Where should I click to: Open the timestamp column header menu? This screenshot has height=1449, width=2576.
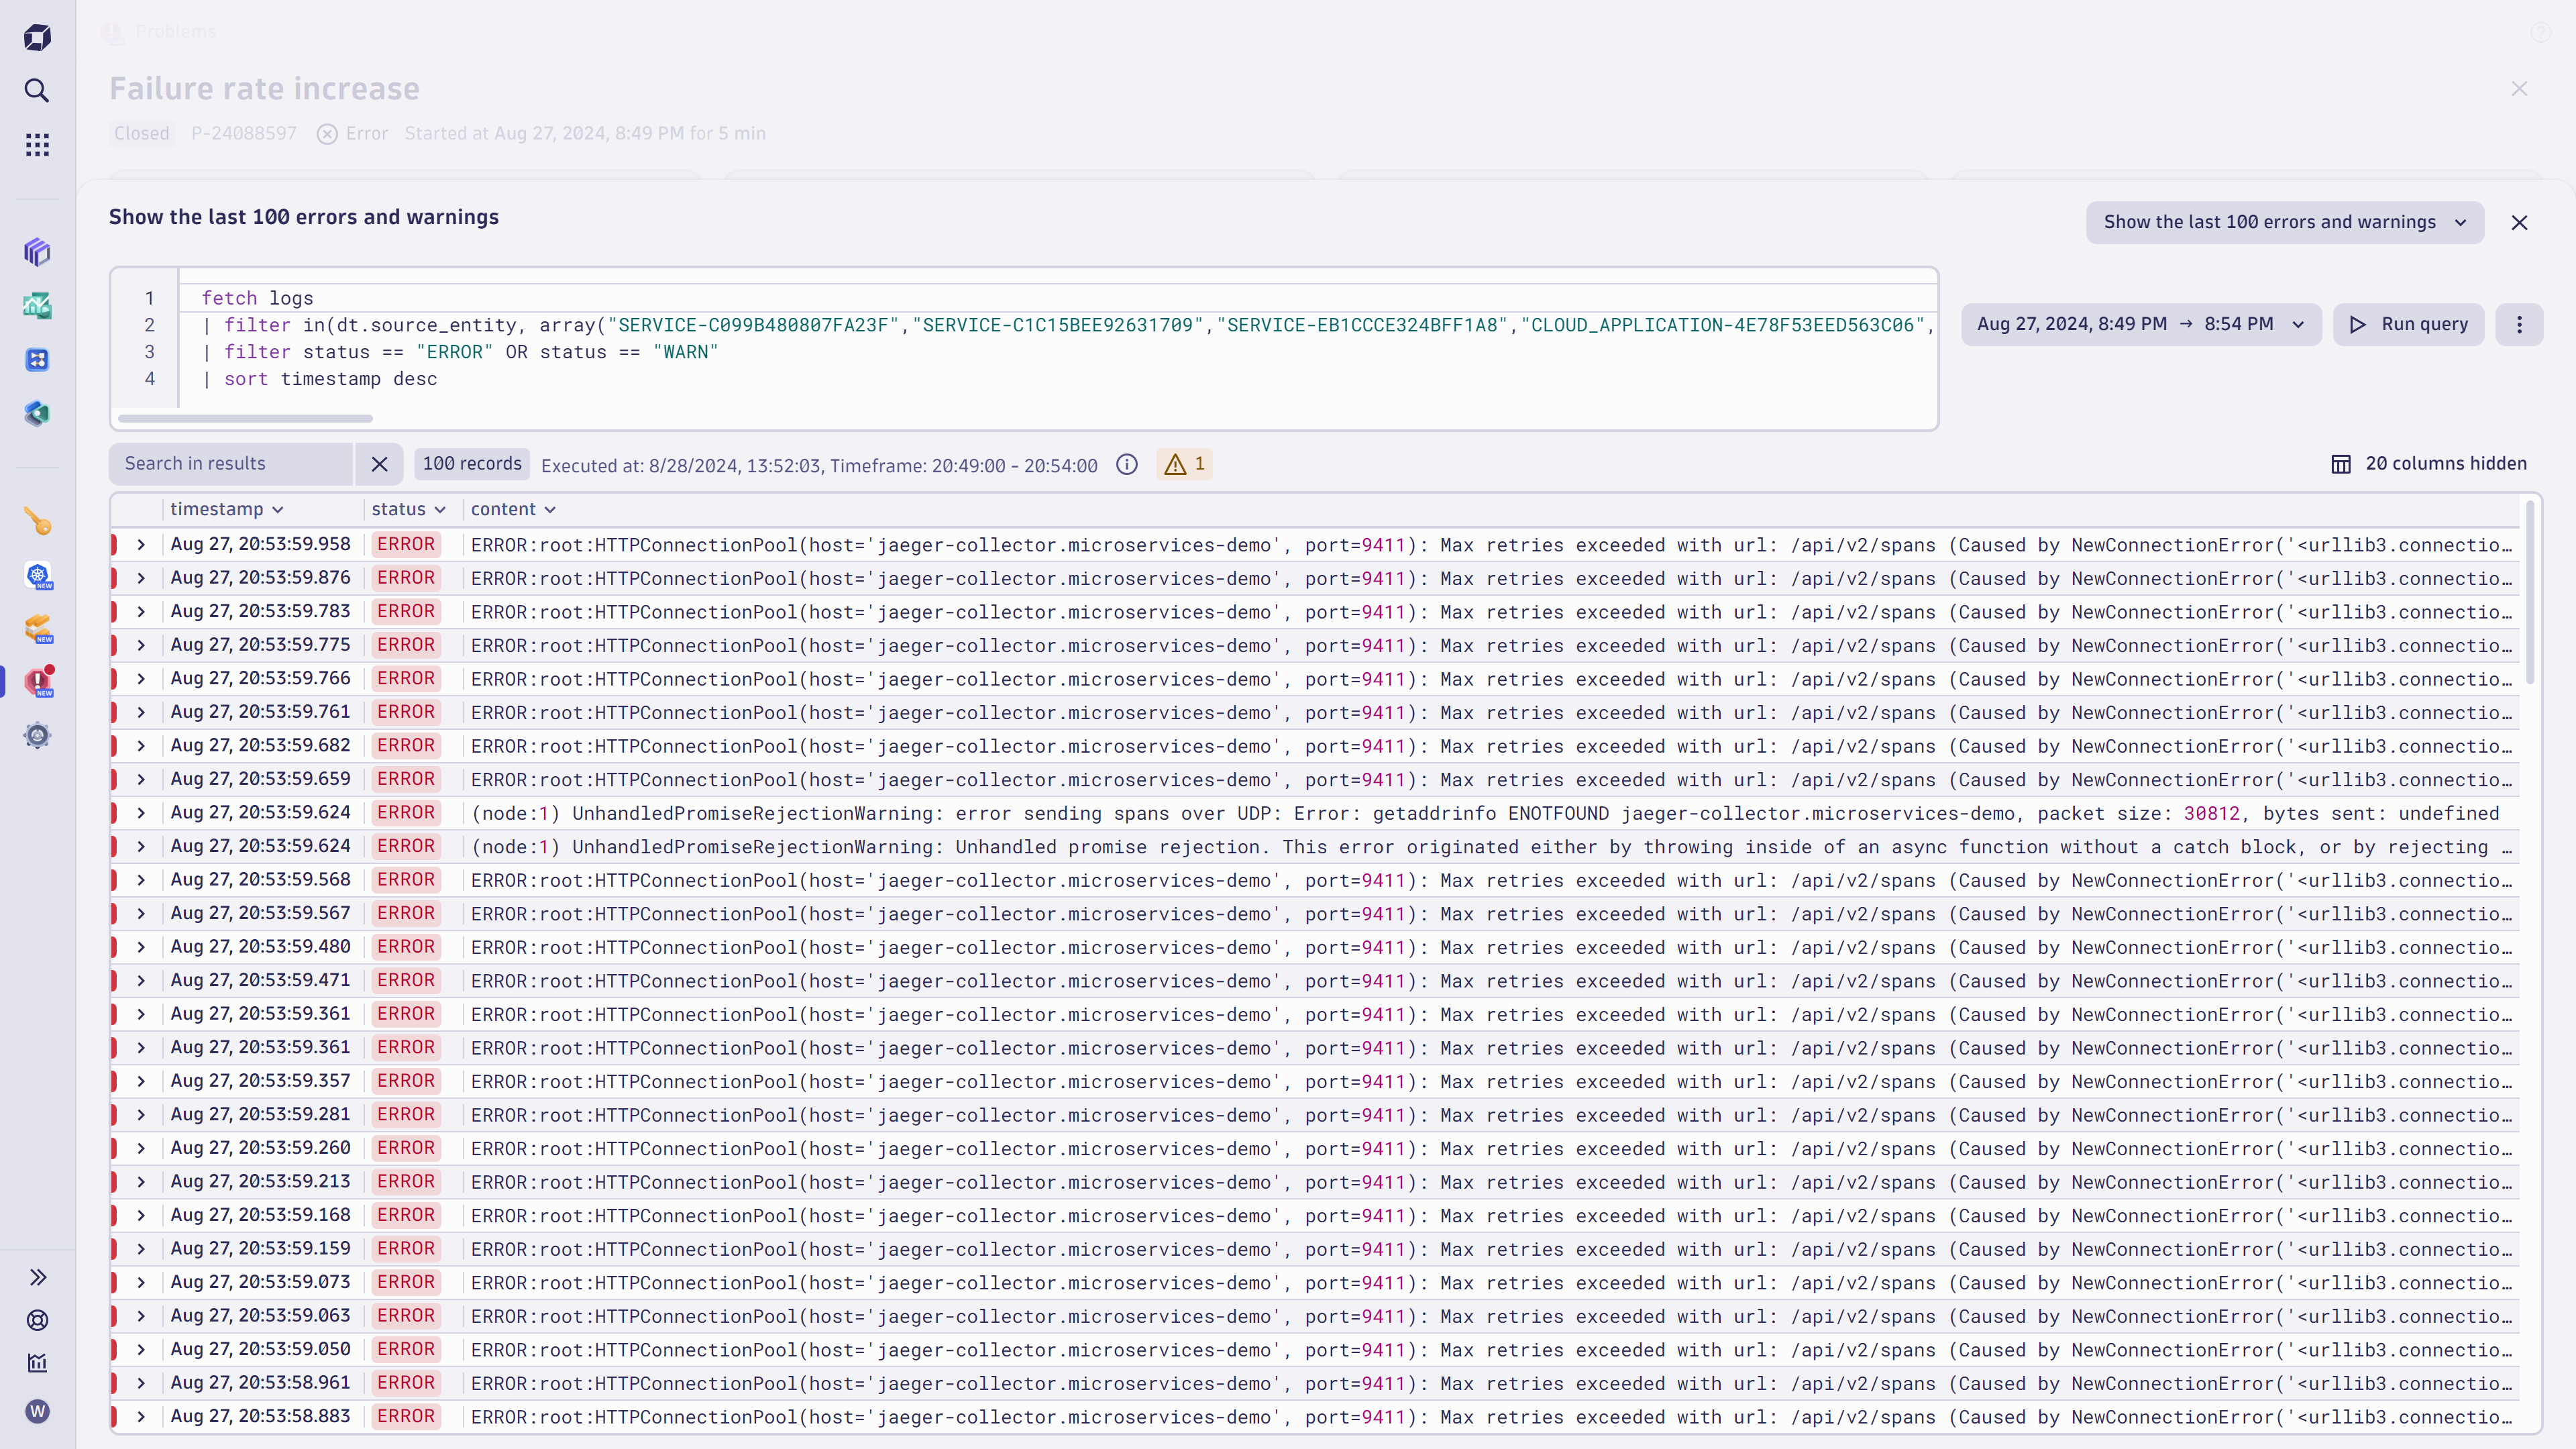point(277,509)
